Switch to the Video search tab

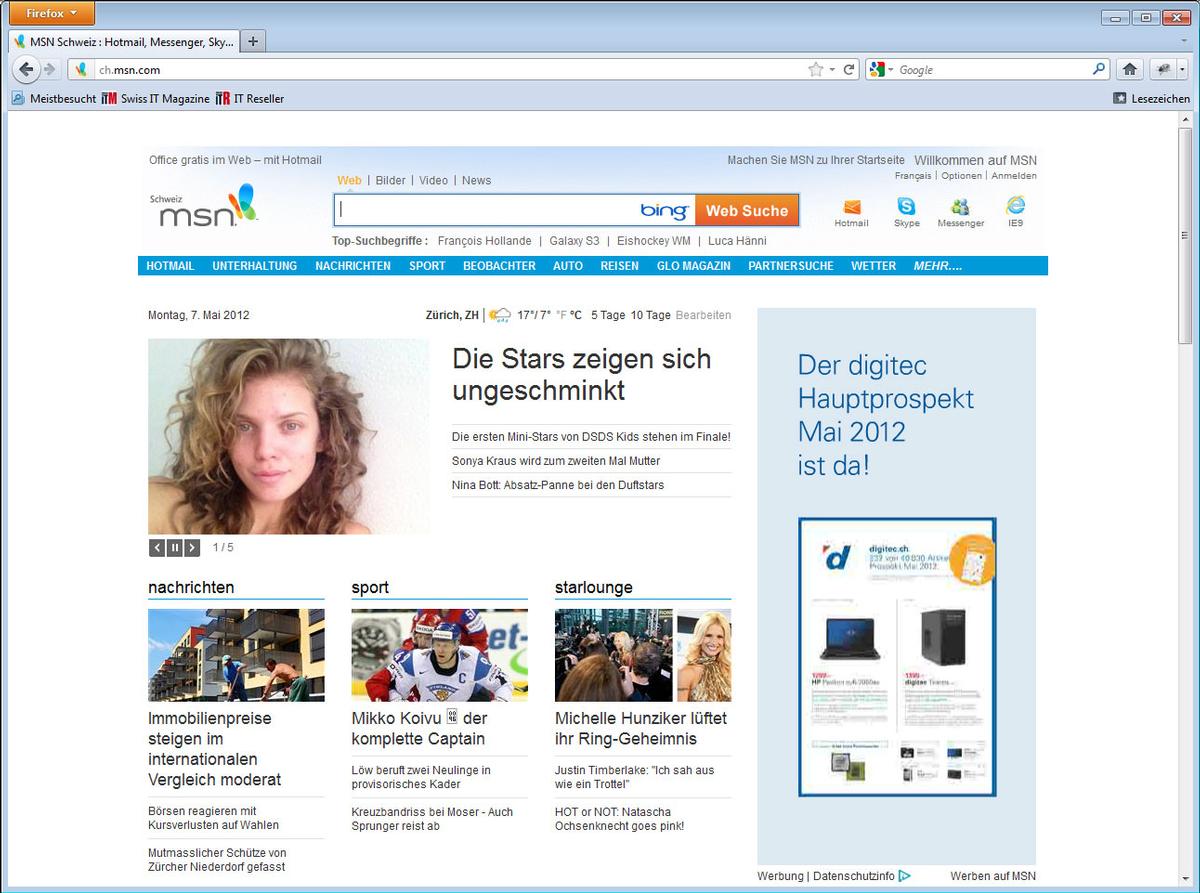tap(433, 180)
